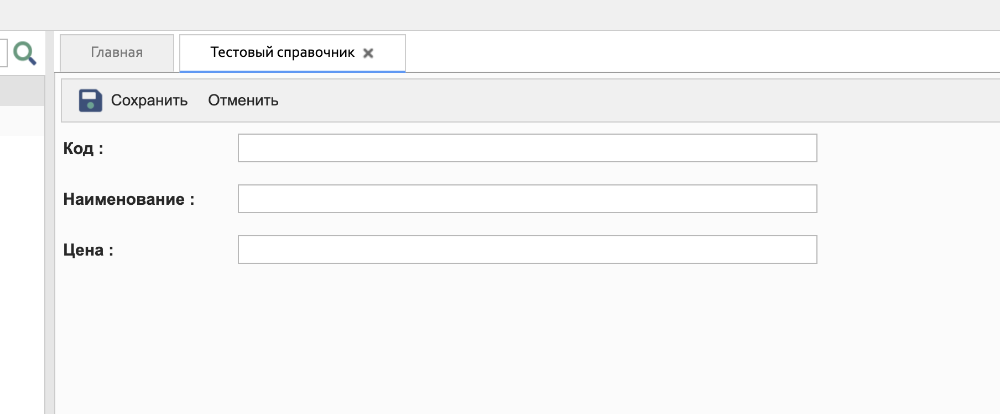Click the Цена field label
The height and width of the screenshot is (414, 1000).
[x=88, y=250]
